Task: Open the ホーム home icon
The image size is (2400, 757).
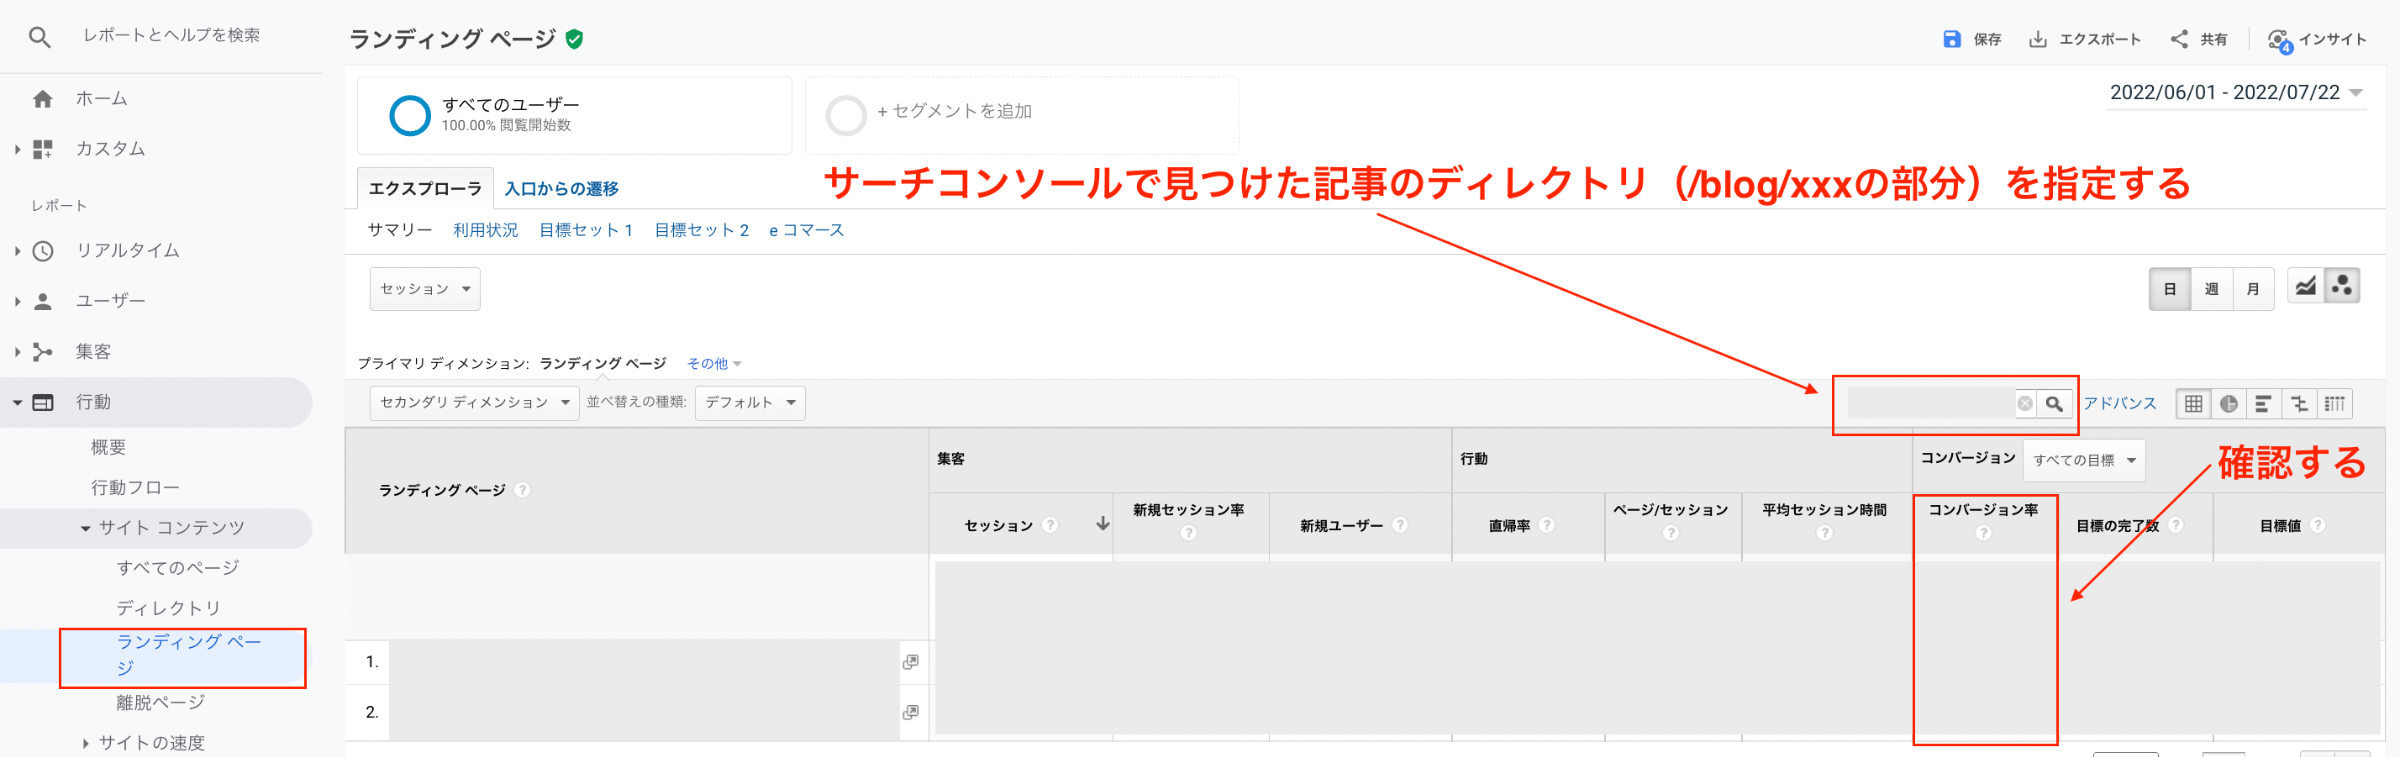Action: click(42, 99)
